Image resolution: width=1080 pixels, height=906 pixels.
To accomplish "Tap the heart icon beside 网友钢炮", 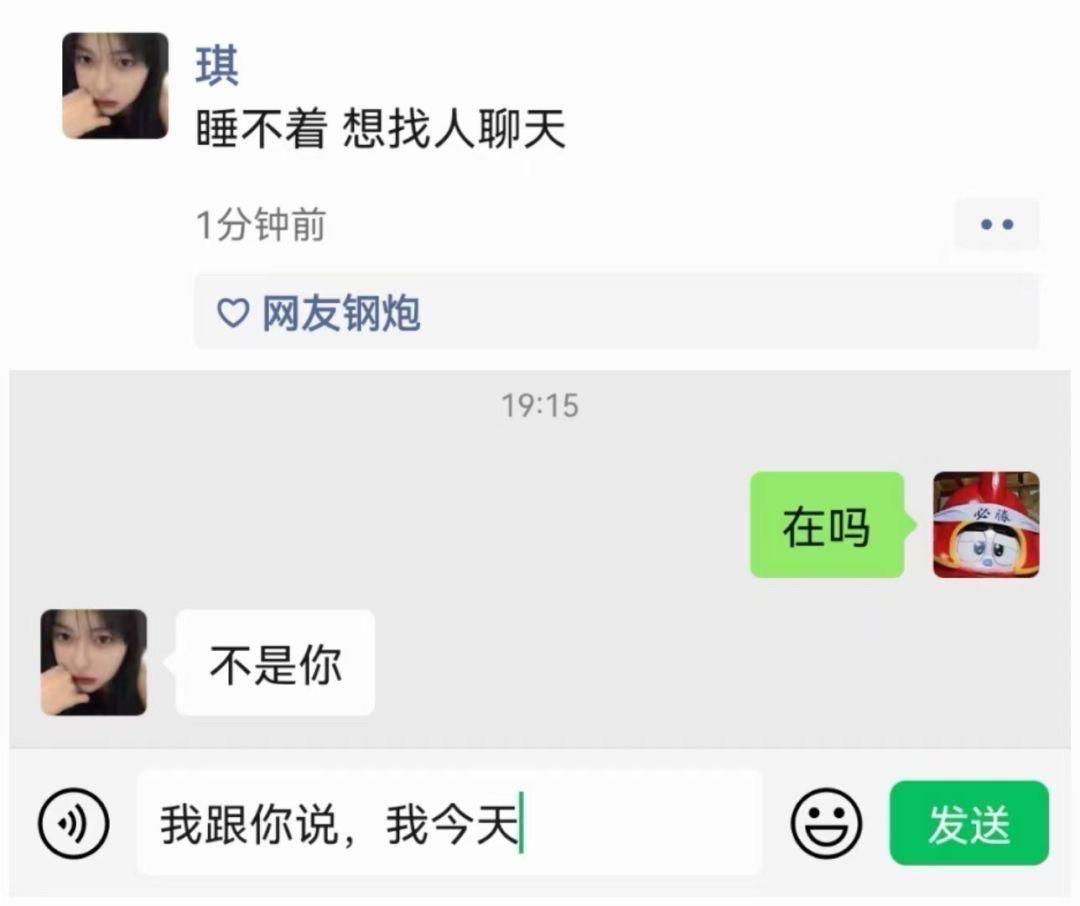I will (x=233, y=313).
